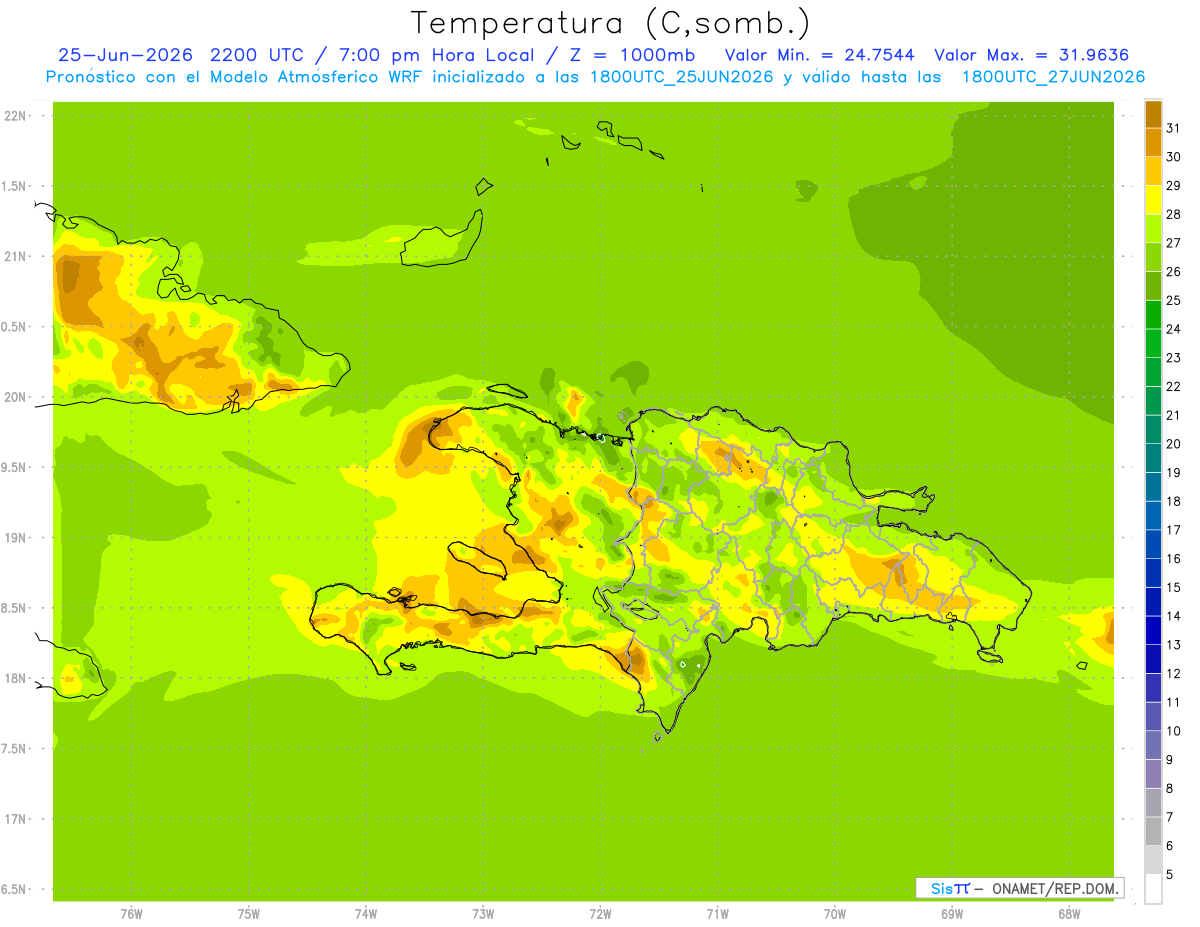Image resolution: width=1200 pixels, height=927 pixels.
Task: Click the '1800UTC_27JUN2026' valid-until time text
Action: [1053, 77]
